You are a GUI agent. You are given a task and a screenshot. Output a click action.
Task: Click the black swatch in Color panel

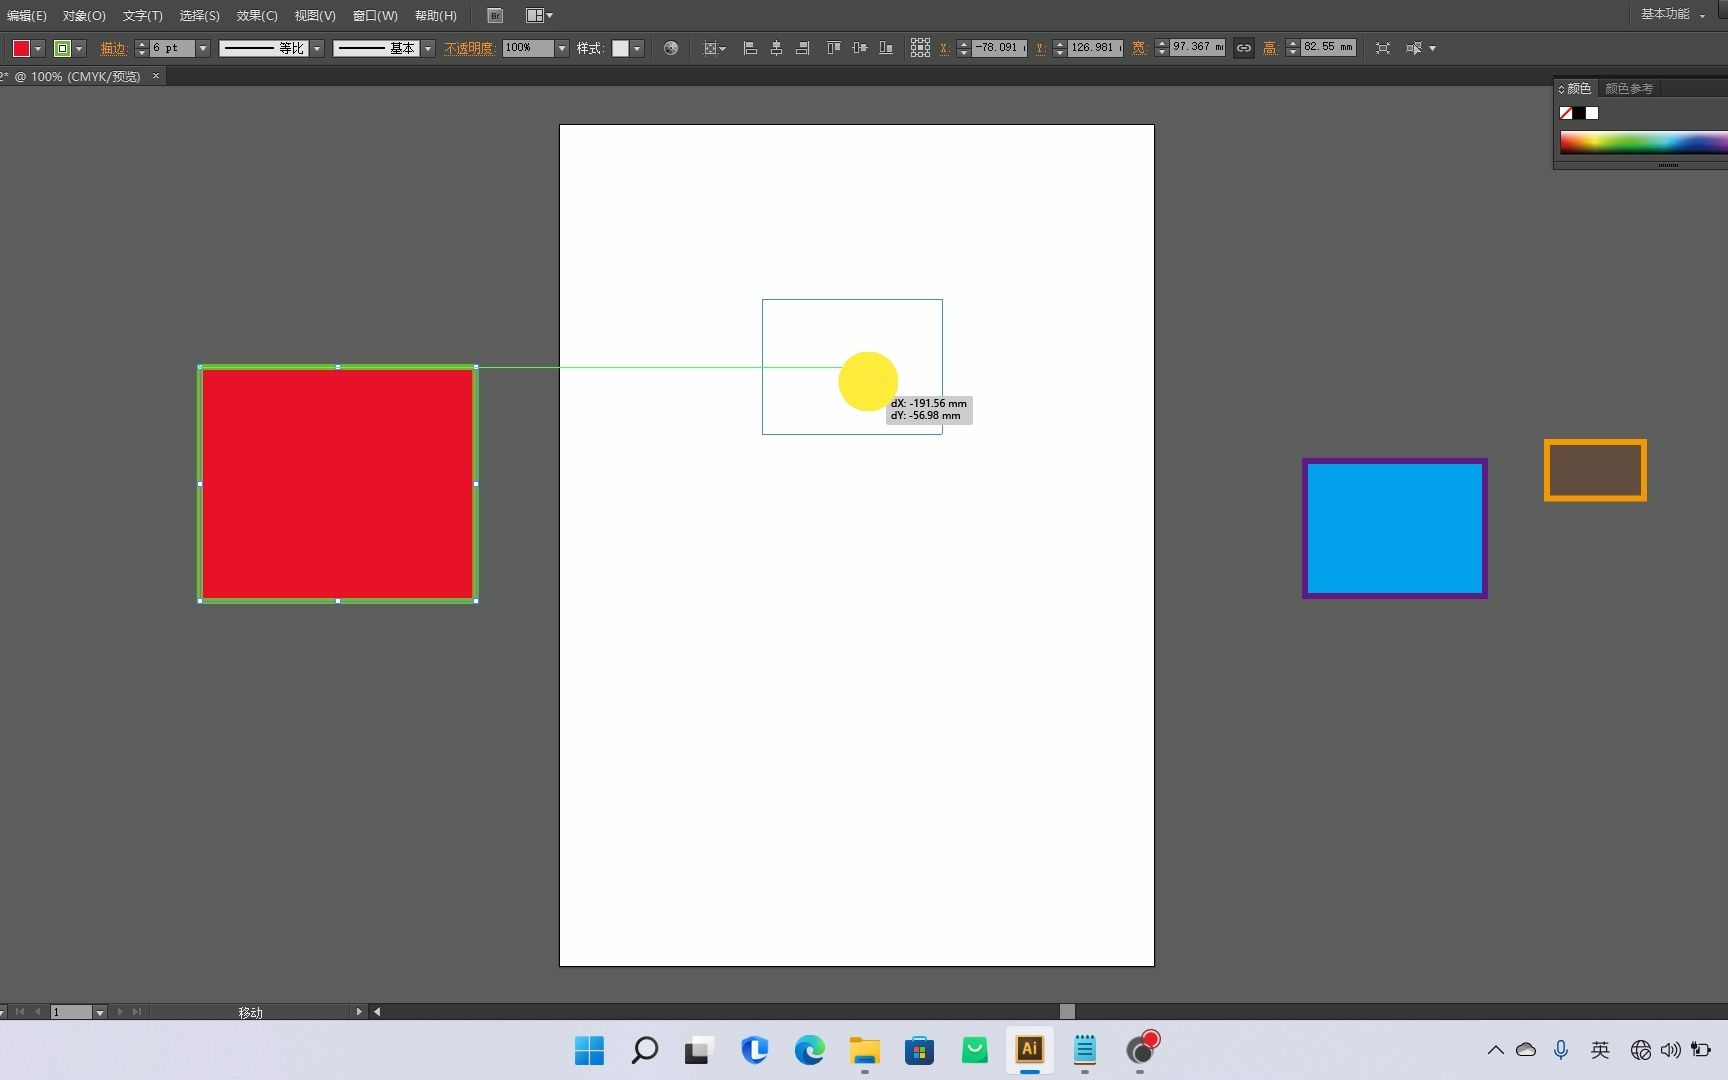tap(1579, 113)
